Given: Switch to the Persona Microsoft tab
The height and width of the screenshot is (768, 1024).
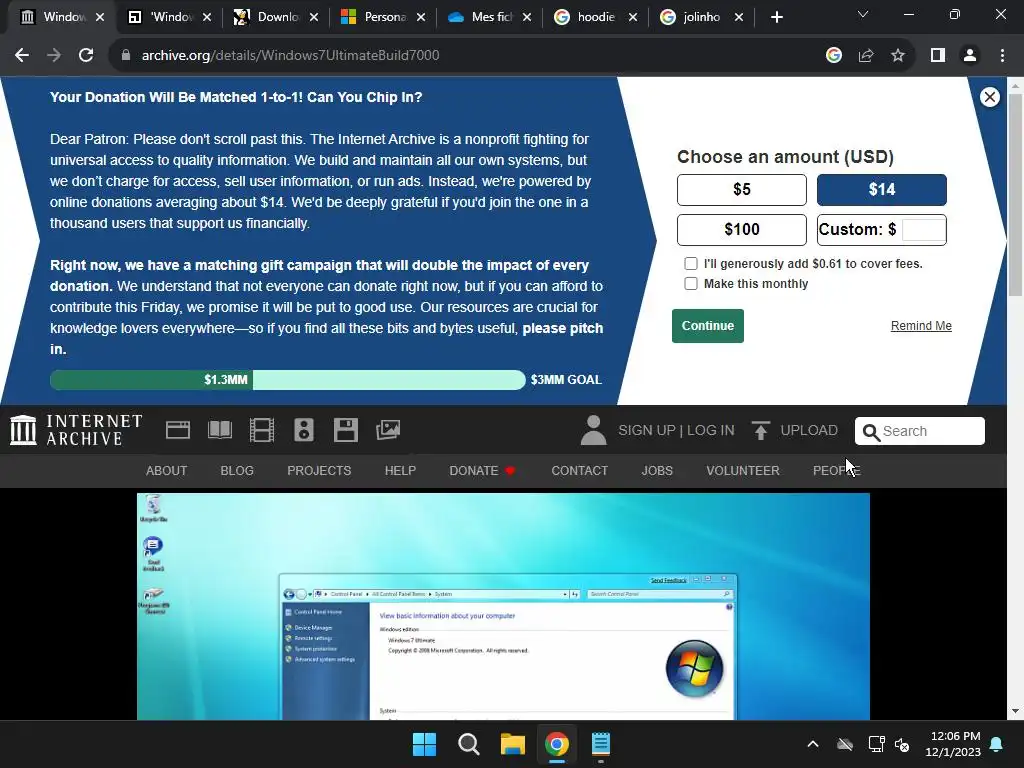Looking at the screenshot, I should 383,17.
